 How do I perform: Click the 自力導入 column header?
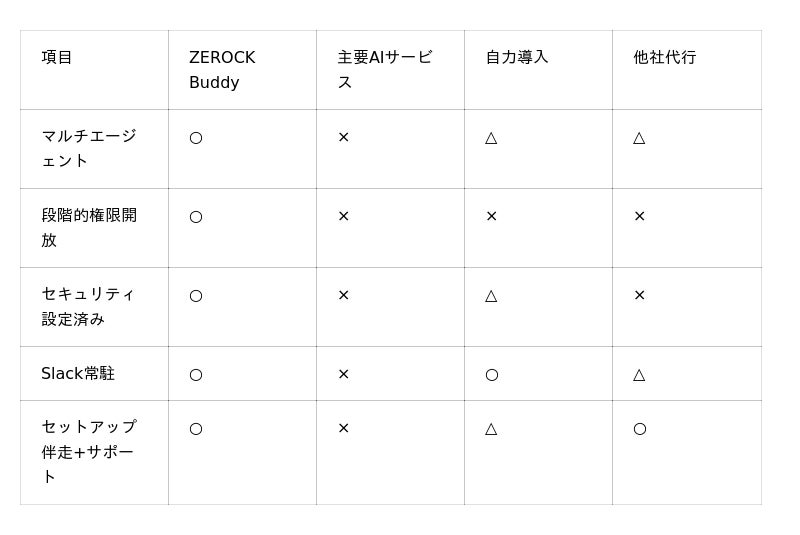pos(517,58)
